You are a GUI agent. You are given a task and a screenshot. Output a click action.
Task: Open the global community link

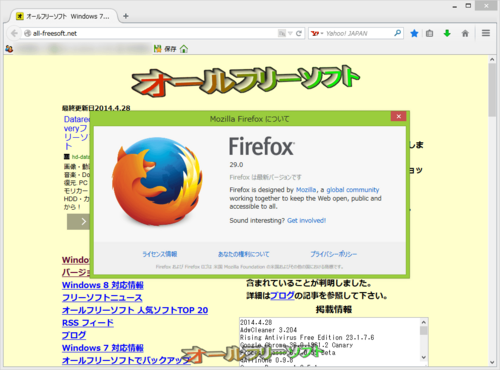tap(353, 190)
